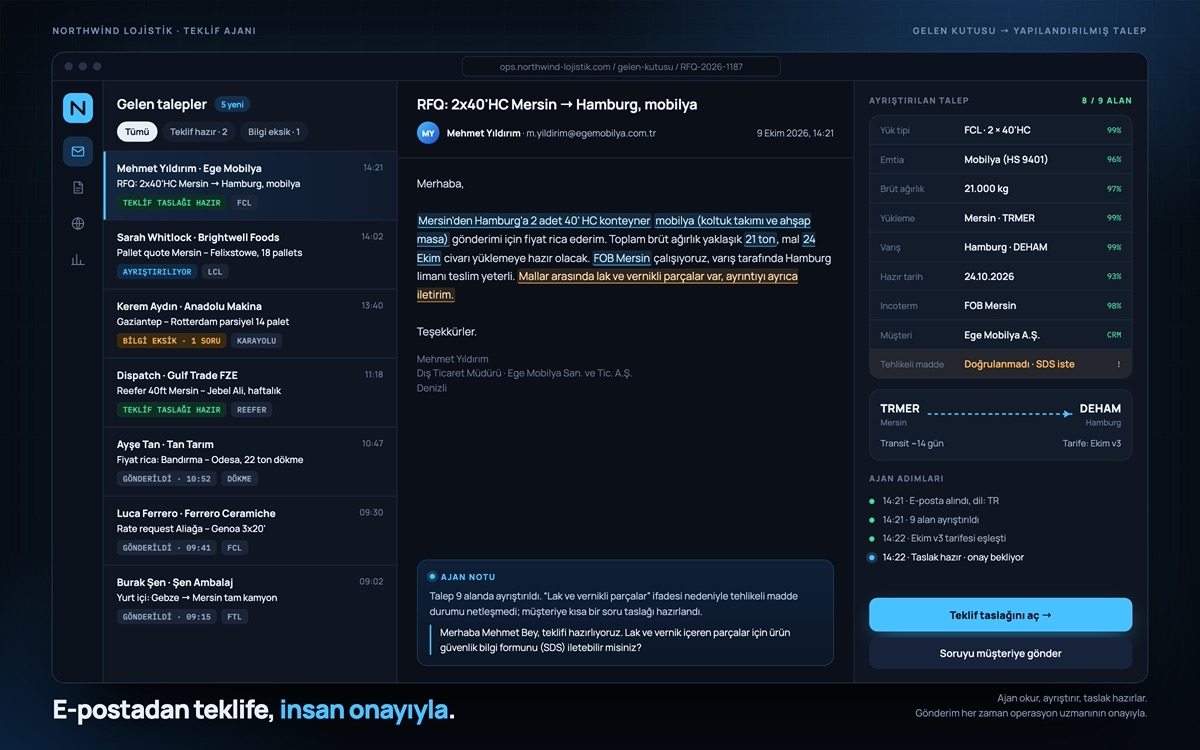Open the documents icon in sidebar
Screen dimensions: 1200x750
pyautogui.click(x=77, y=188)
